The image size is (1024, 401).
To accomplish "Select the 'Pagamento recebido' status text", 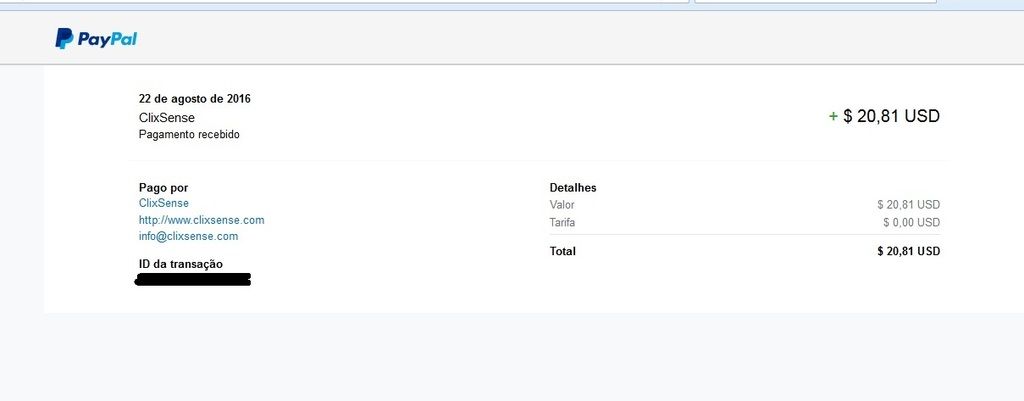I will point(189,135).
